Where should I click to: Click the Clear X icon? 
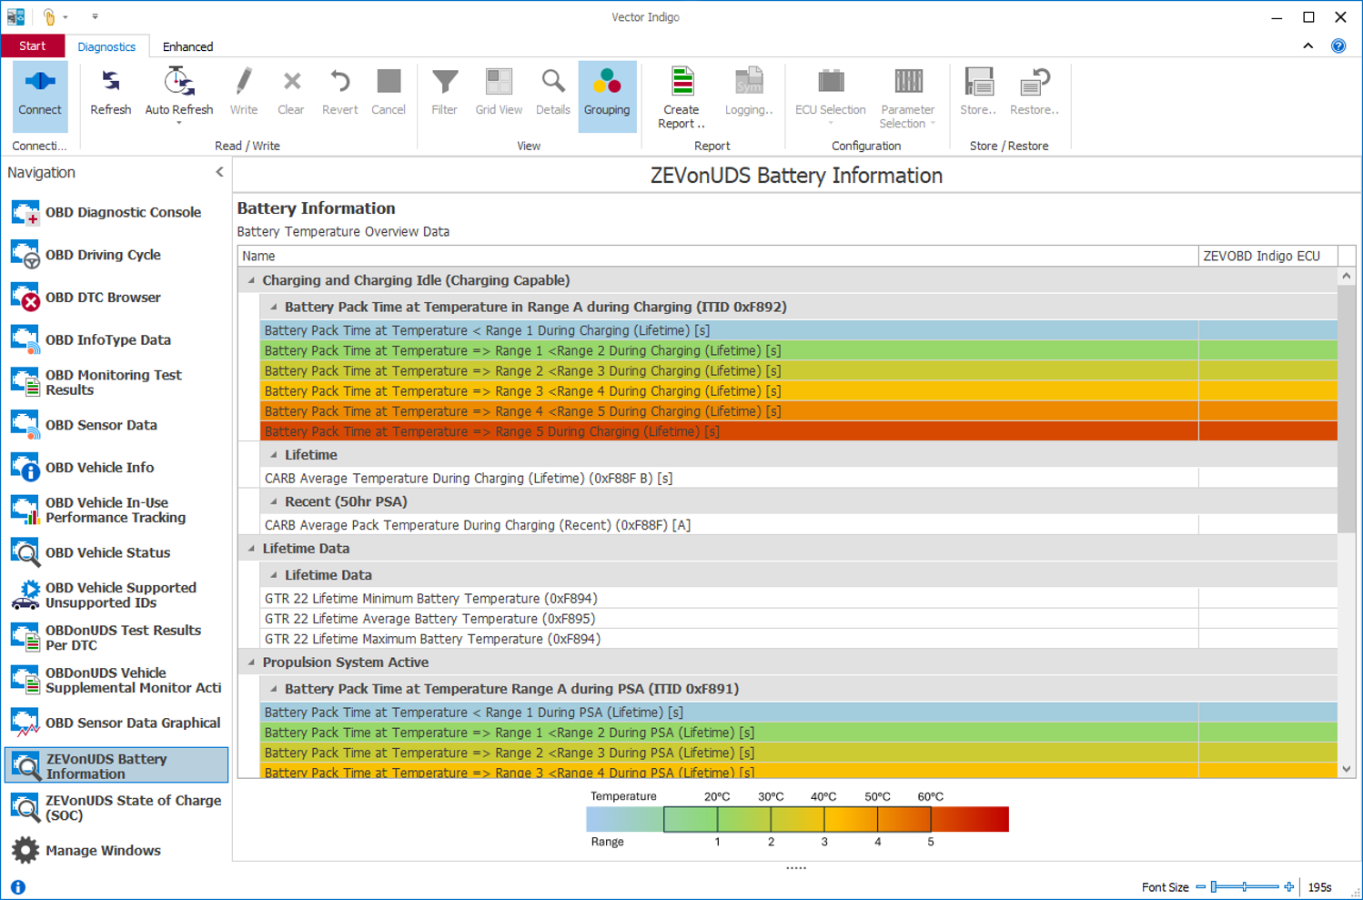(x=291, y=81)
